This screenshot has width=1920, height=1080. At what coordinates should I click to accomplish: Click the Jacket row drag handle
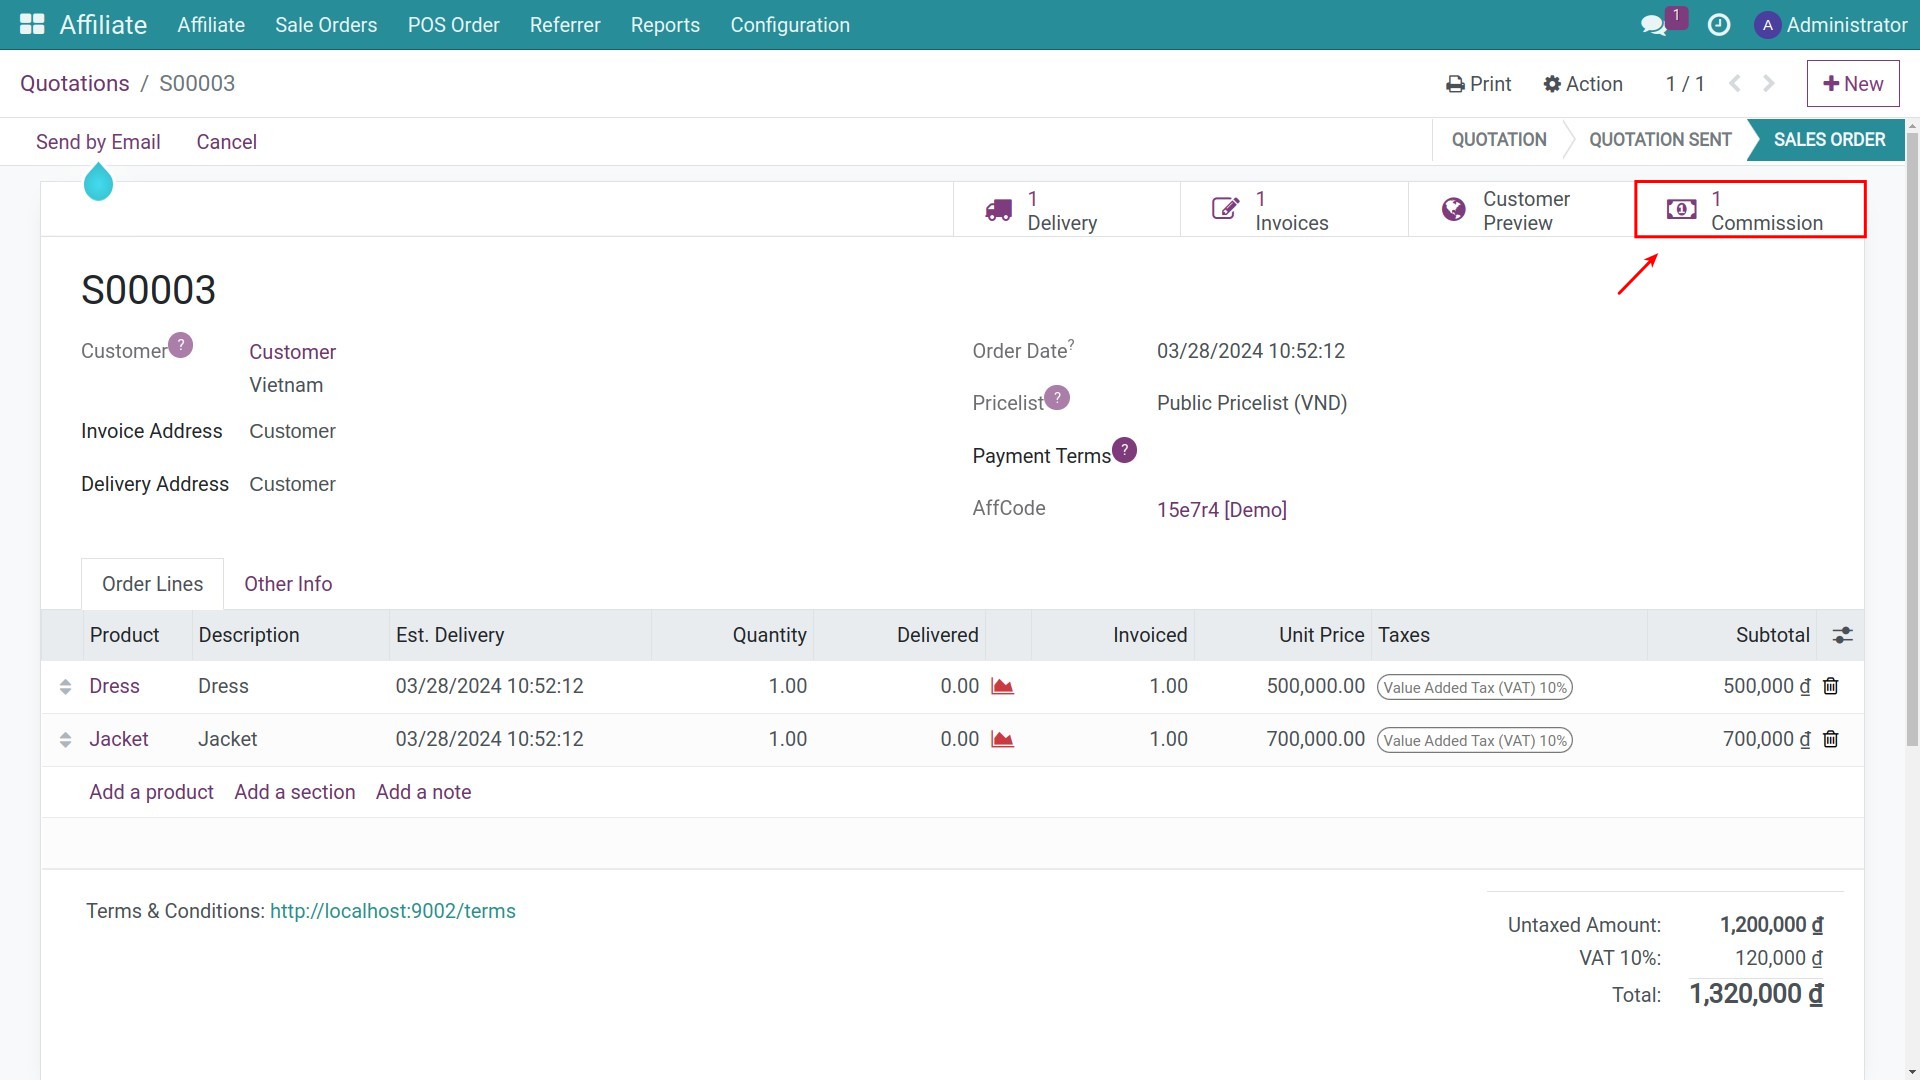click(x=65, y=740)
